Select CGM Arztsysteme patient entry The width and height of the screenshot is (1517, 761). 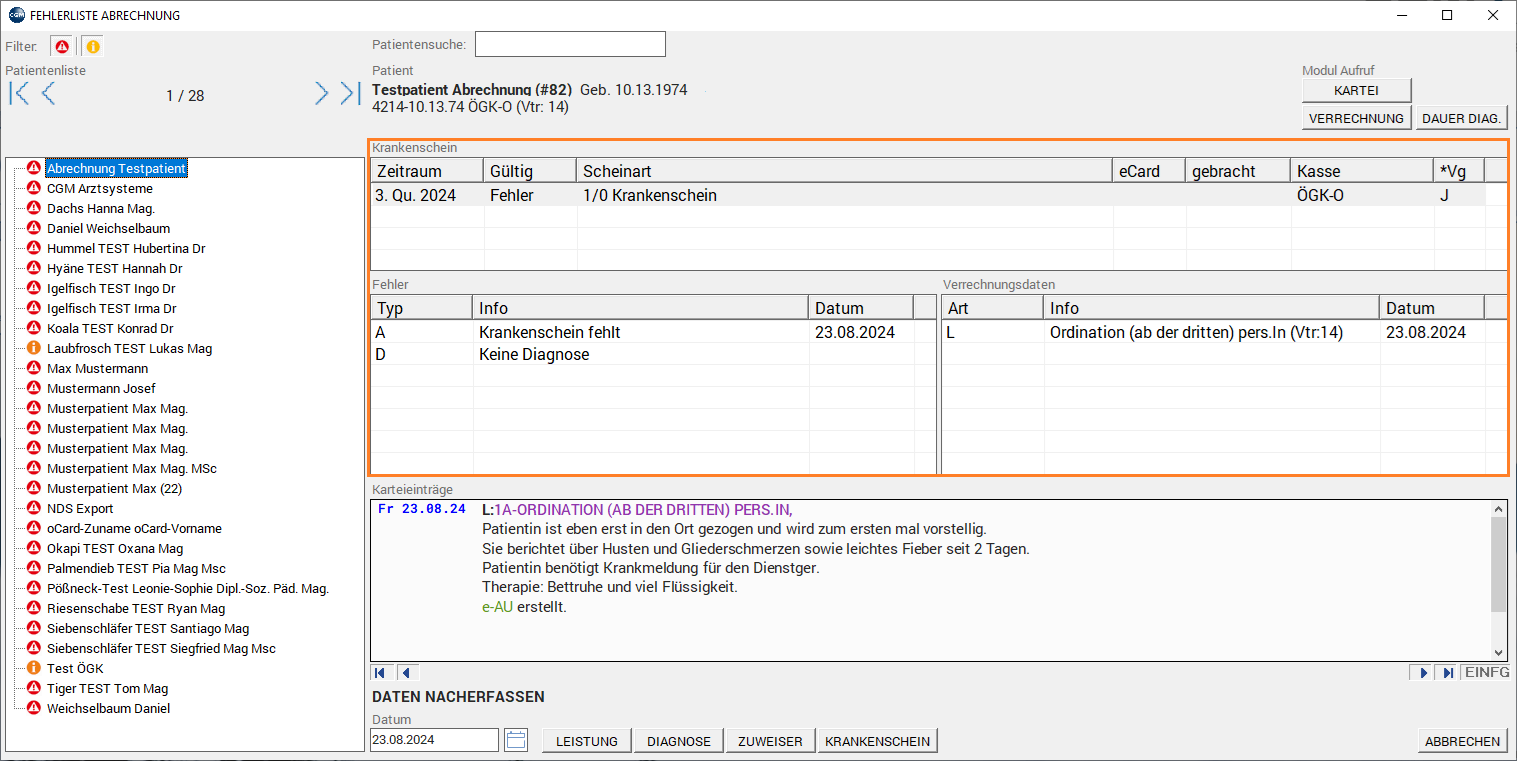100,188
